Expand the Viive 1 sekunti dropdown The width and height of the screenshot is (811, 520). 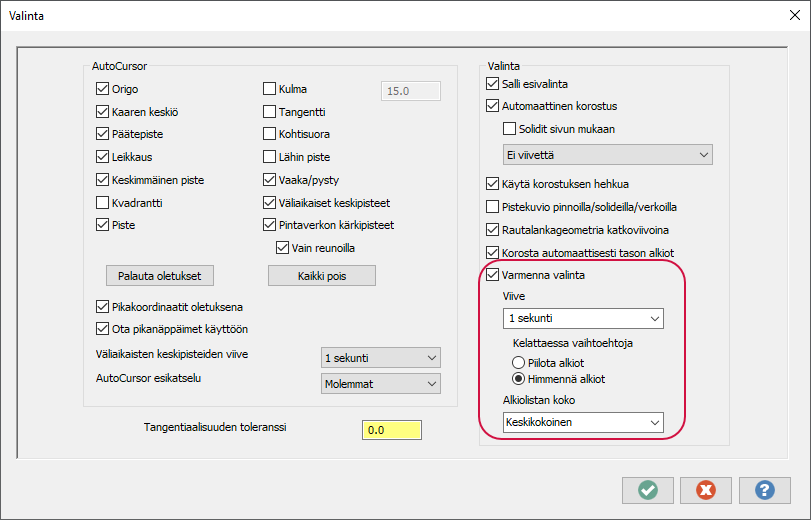pyautogui.click(x=583, y=318)
